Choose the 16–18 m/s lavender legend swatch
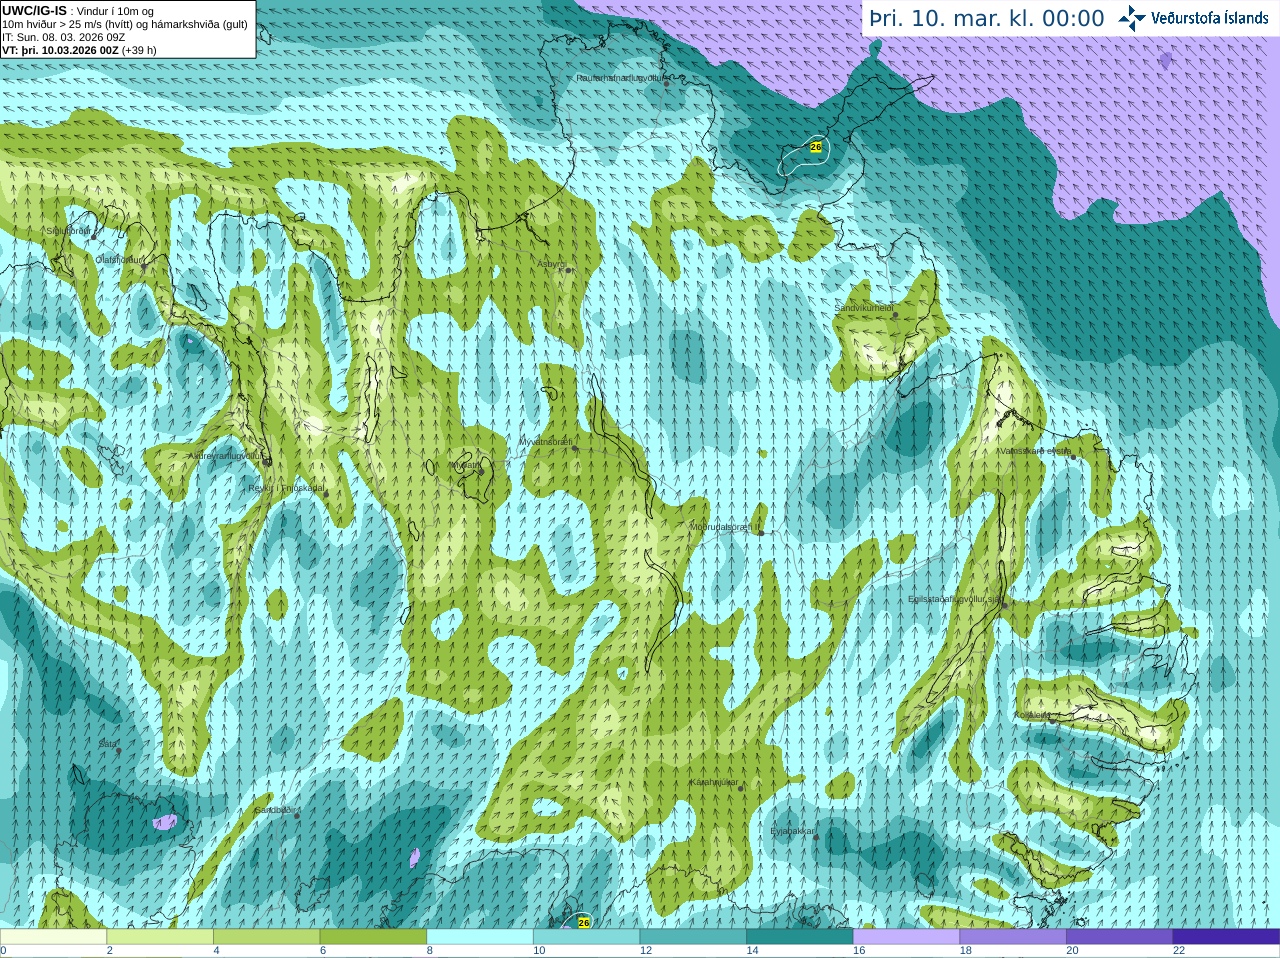1280x958 pixels. (x=906, y=937)
